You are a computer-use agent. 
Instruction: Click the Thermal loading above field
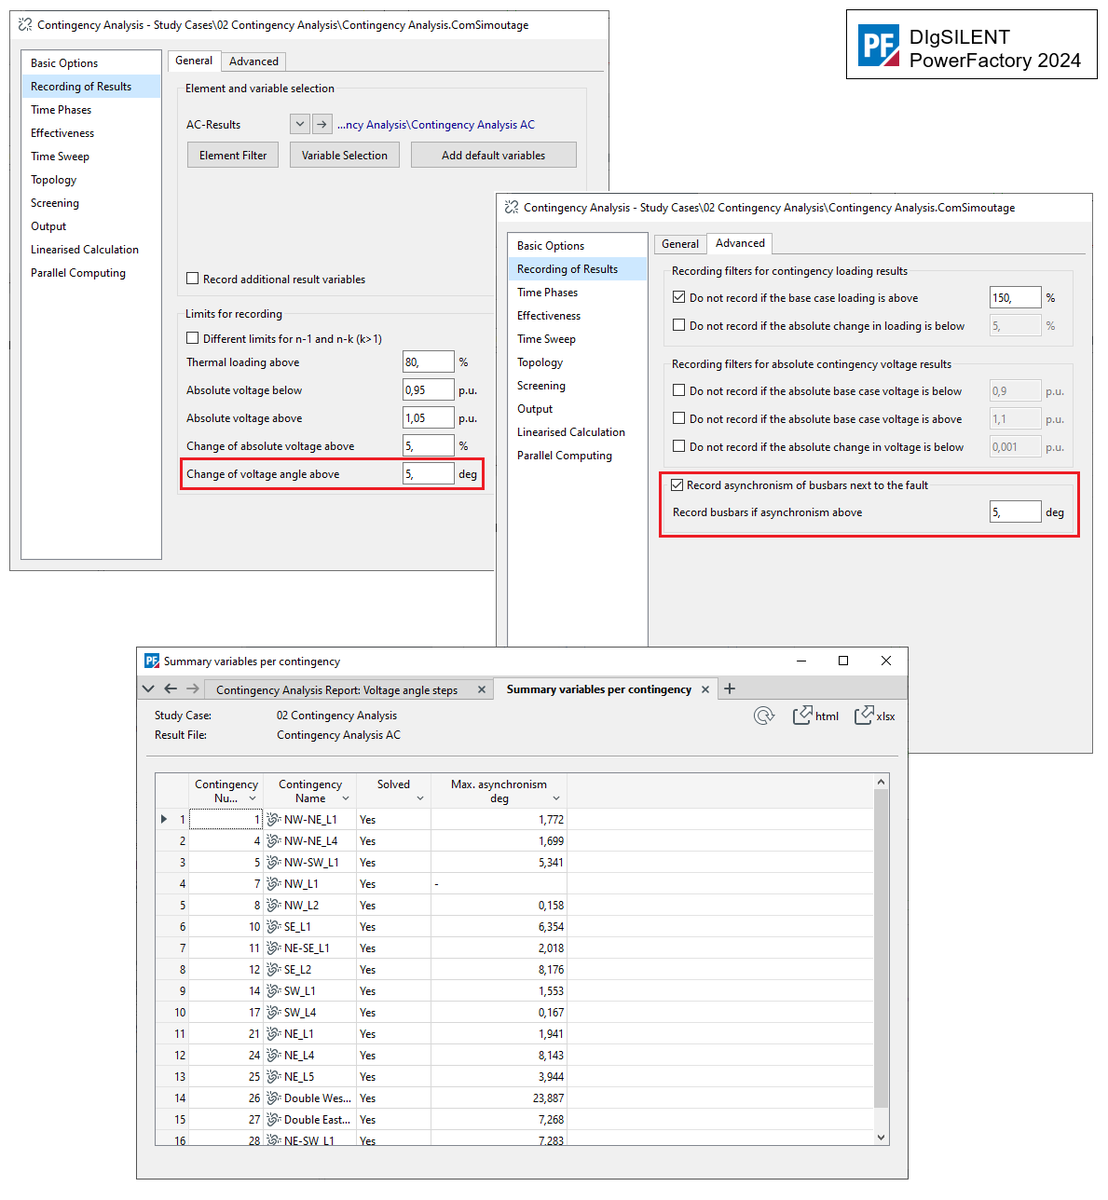[x=428, y=362]
